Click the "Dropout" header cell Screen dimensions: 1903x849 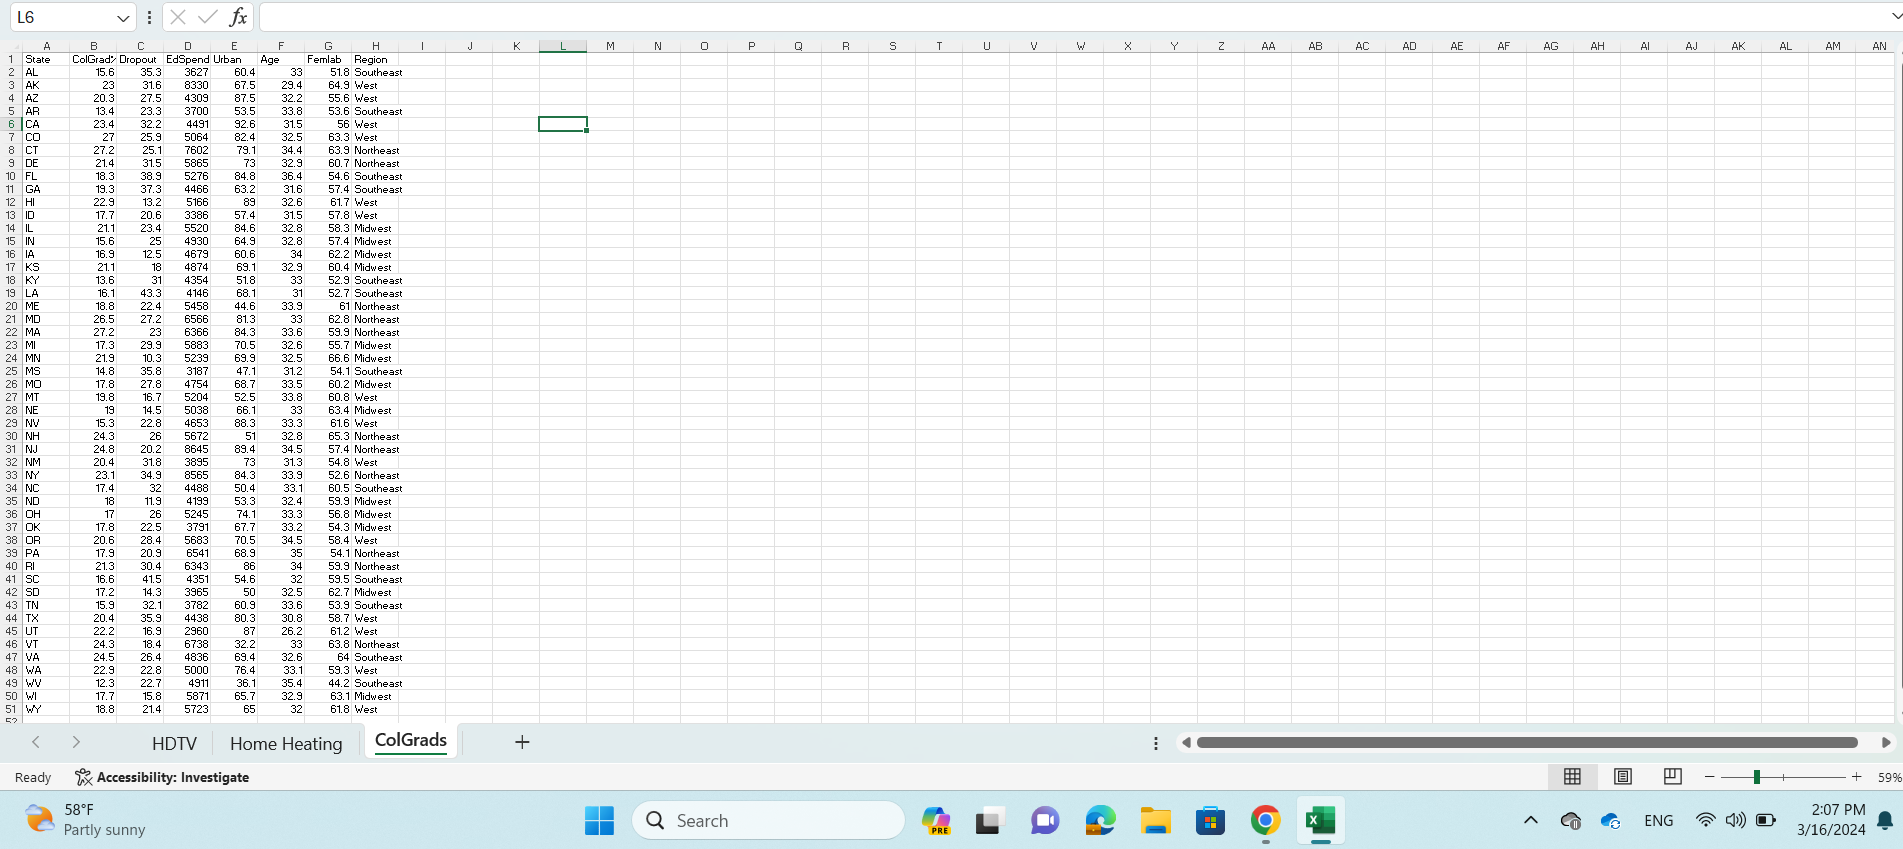pyautogui.click(x=138, y=59)
